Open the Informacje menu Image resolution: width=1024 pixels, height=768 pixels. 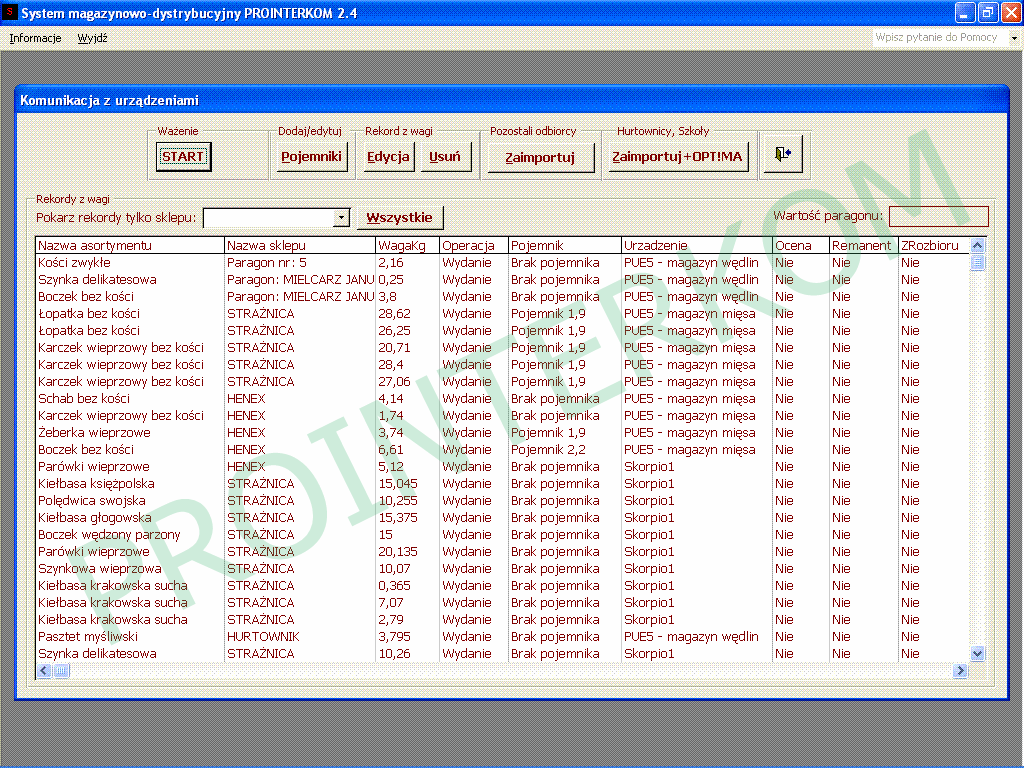point(35,38)
